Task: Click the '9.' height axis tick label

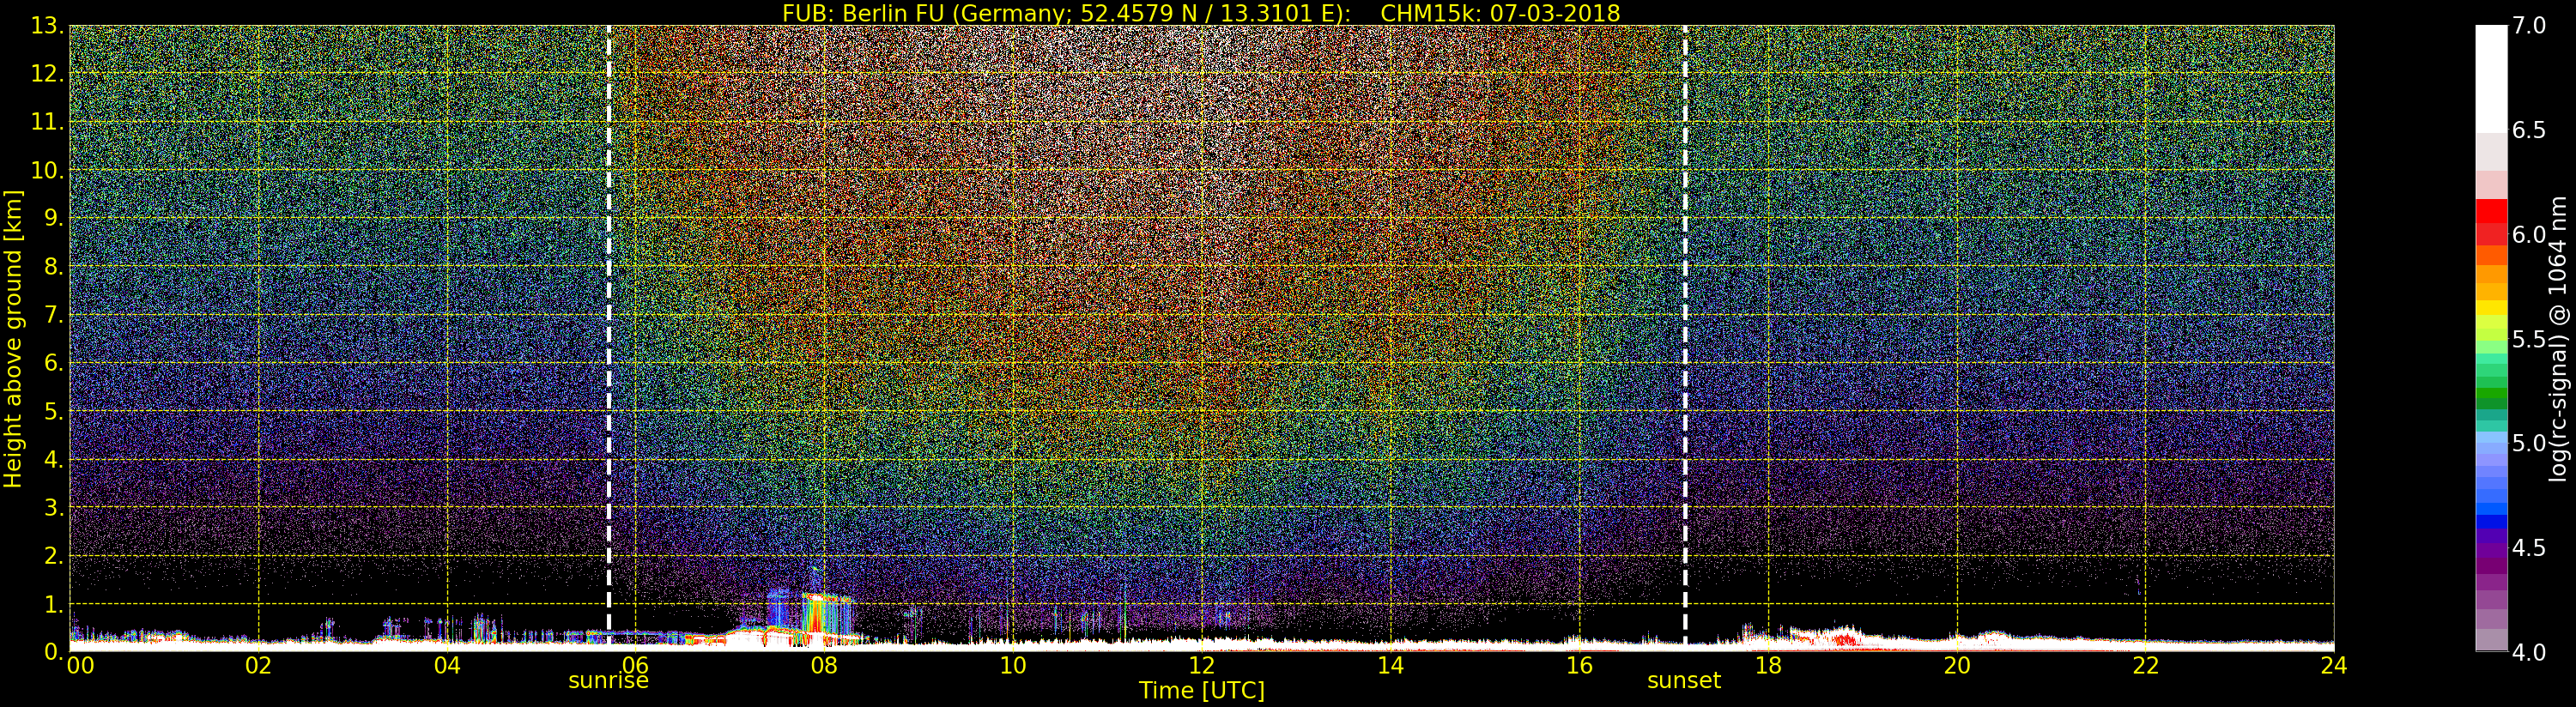Action: [54, 218]
